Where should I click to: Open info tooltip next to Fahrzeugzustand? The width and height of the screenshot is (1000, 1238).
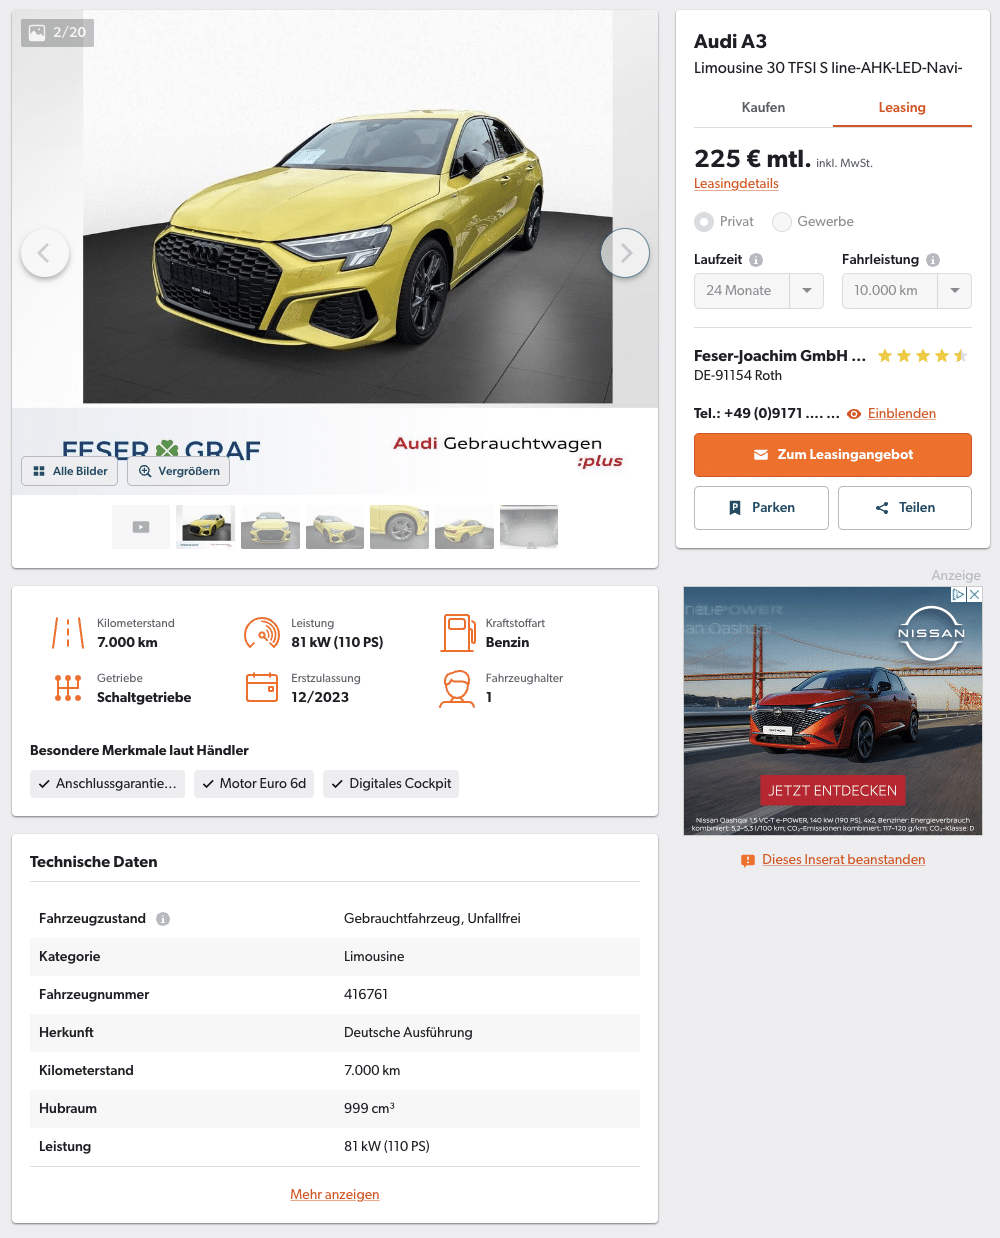(163, 919)
